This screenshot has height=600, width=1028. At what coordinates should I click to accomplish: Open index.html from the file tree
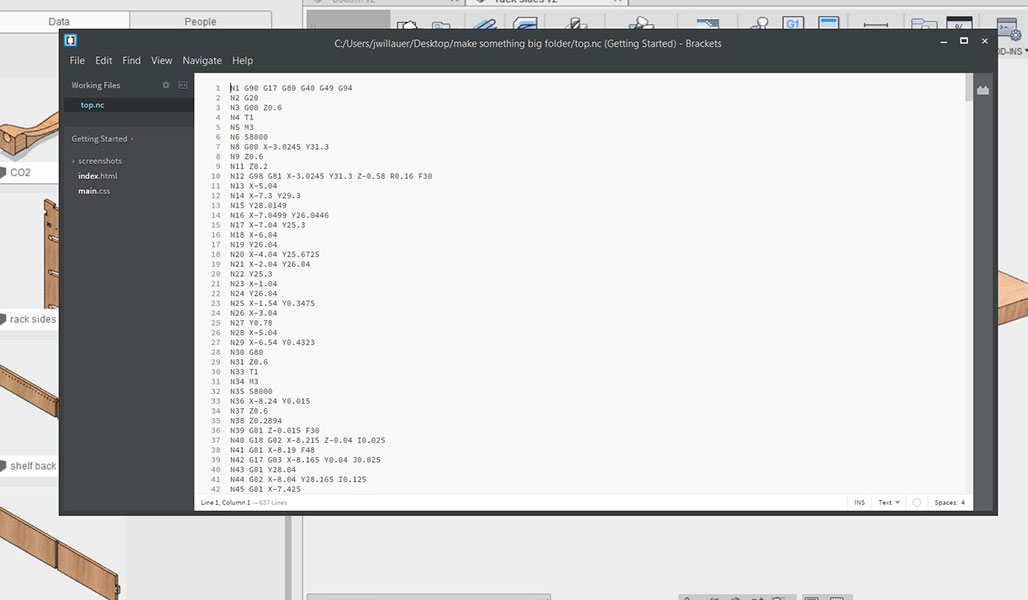(98, 176)
